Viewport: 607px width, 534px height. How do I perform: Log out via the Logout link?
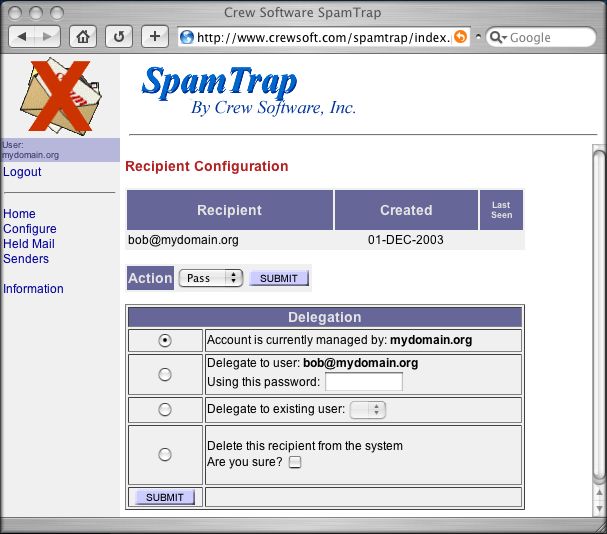(x=22, y=172)
